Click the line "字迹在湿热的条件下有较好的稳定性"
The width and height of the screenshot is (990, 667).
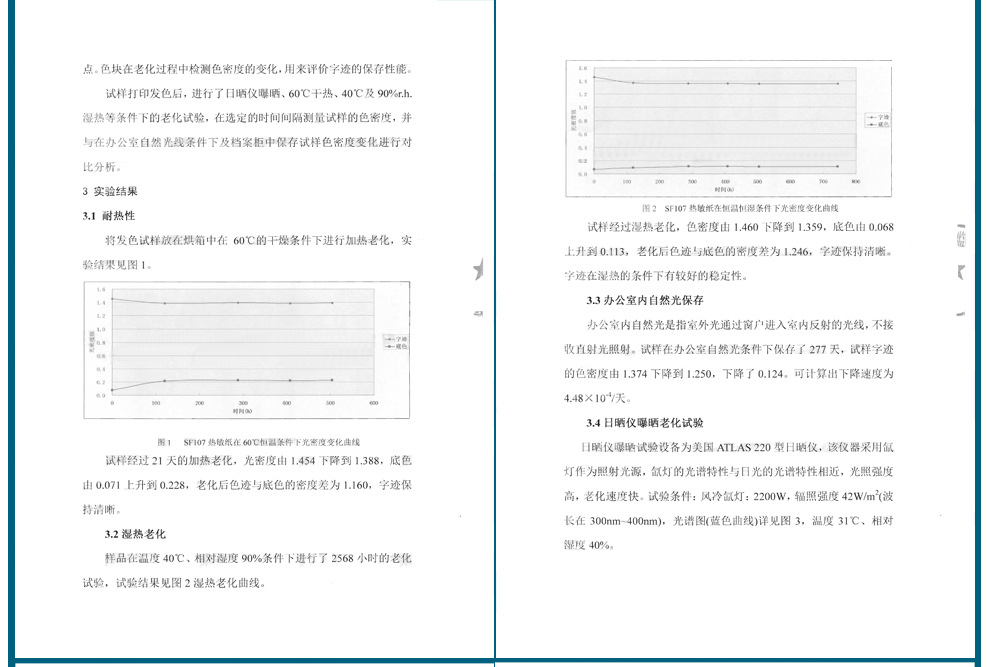pyautogui.click(x=656, y=276)
